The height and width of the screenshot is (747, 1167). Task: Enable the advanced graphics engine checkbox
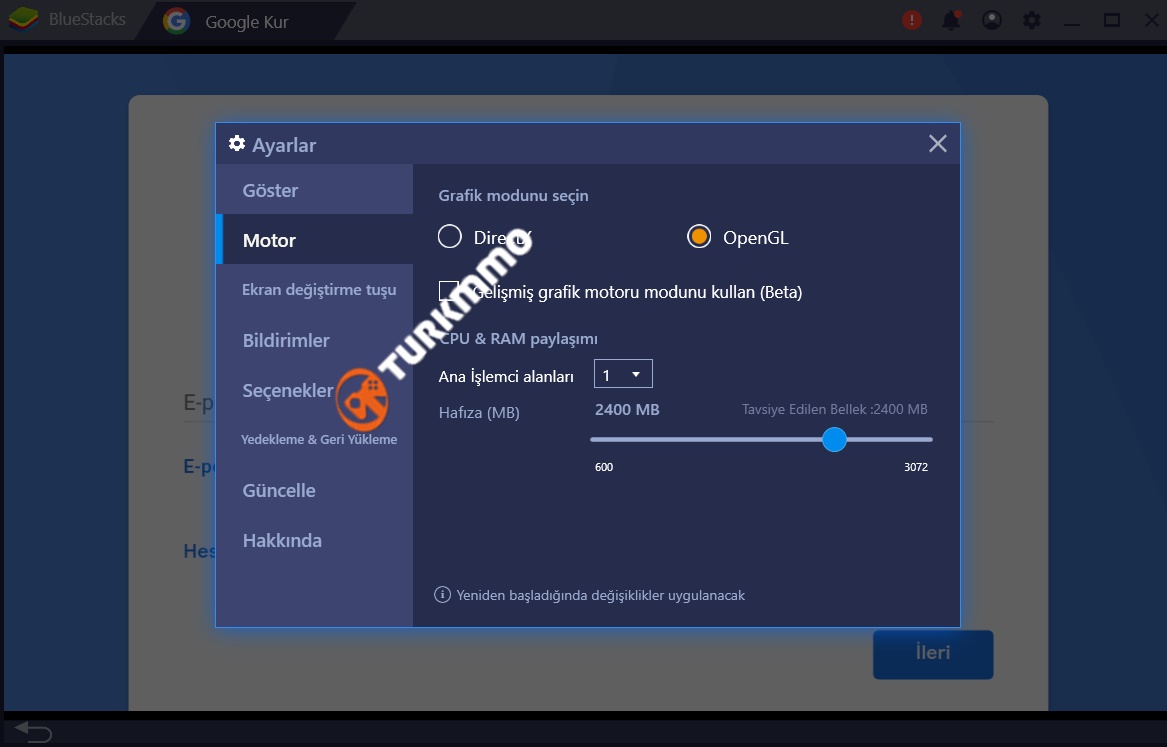[449, 291]
